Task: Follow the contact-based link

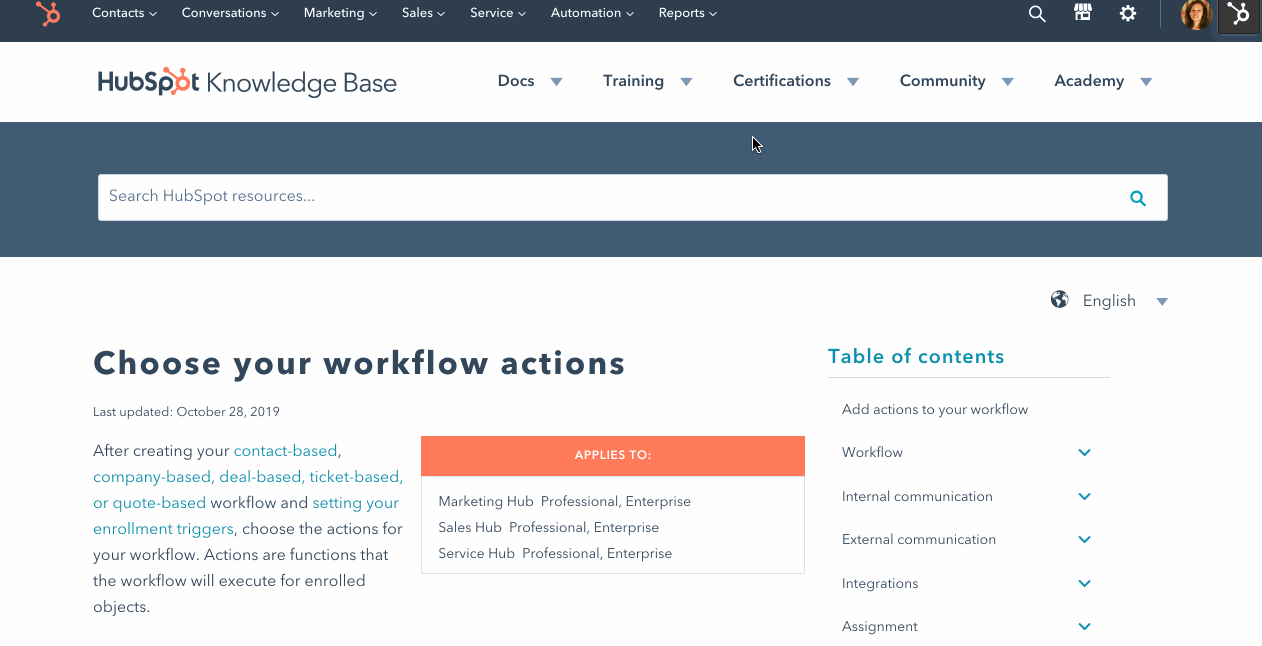Action: point(285,451)
